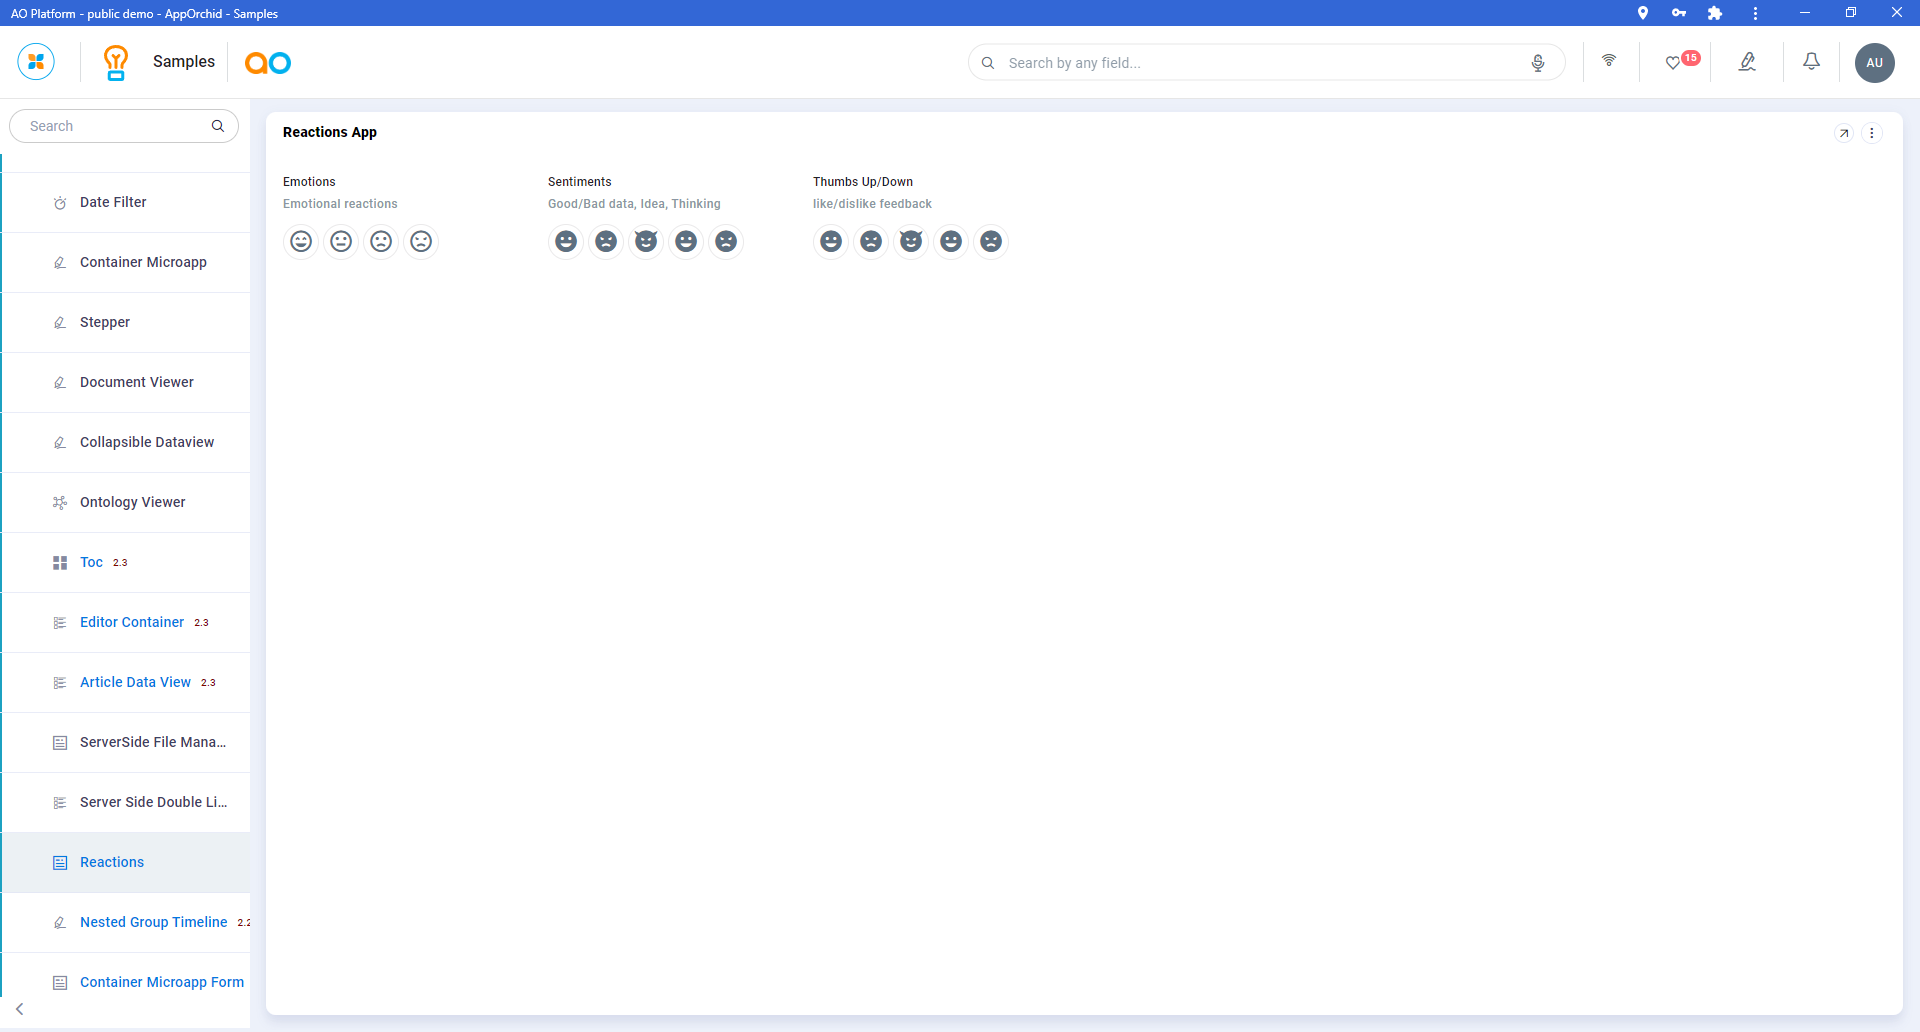The image size is (1920, 1032).
Task: Open the favorites heart icon with badge
Action: pyautogui.click(x=1674, y=62)
